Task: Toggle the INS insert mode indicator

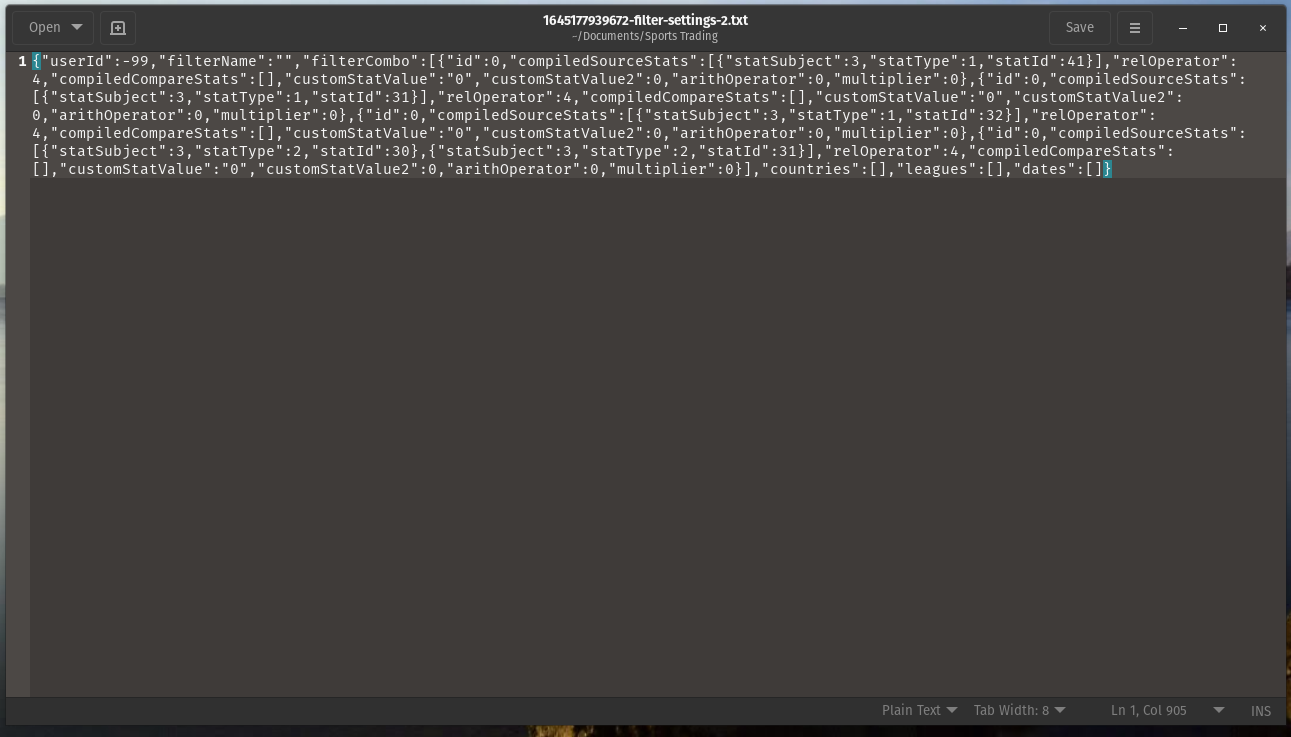Action: (x=1260, y=711)
